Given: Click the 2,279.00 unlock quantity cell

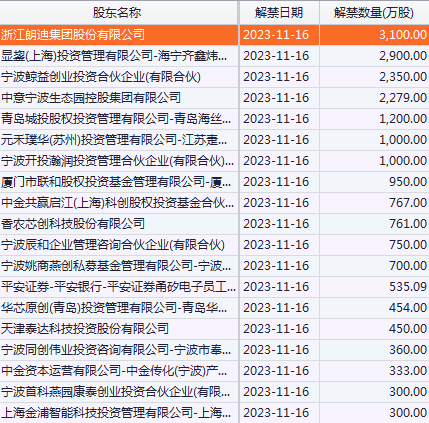Looking at the screenshot, I should click(374, 98).
